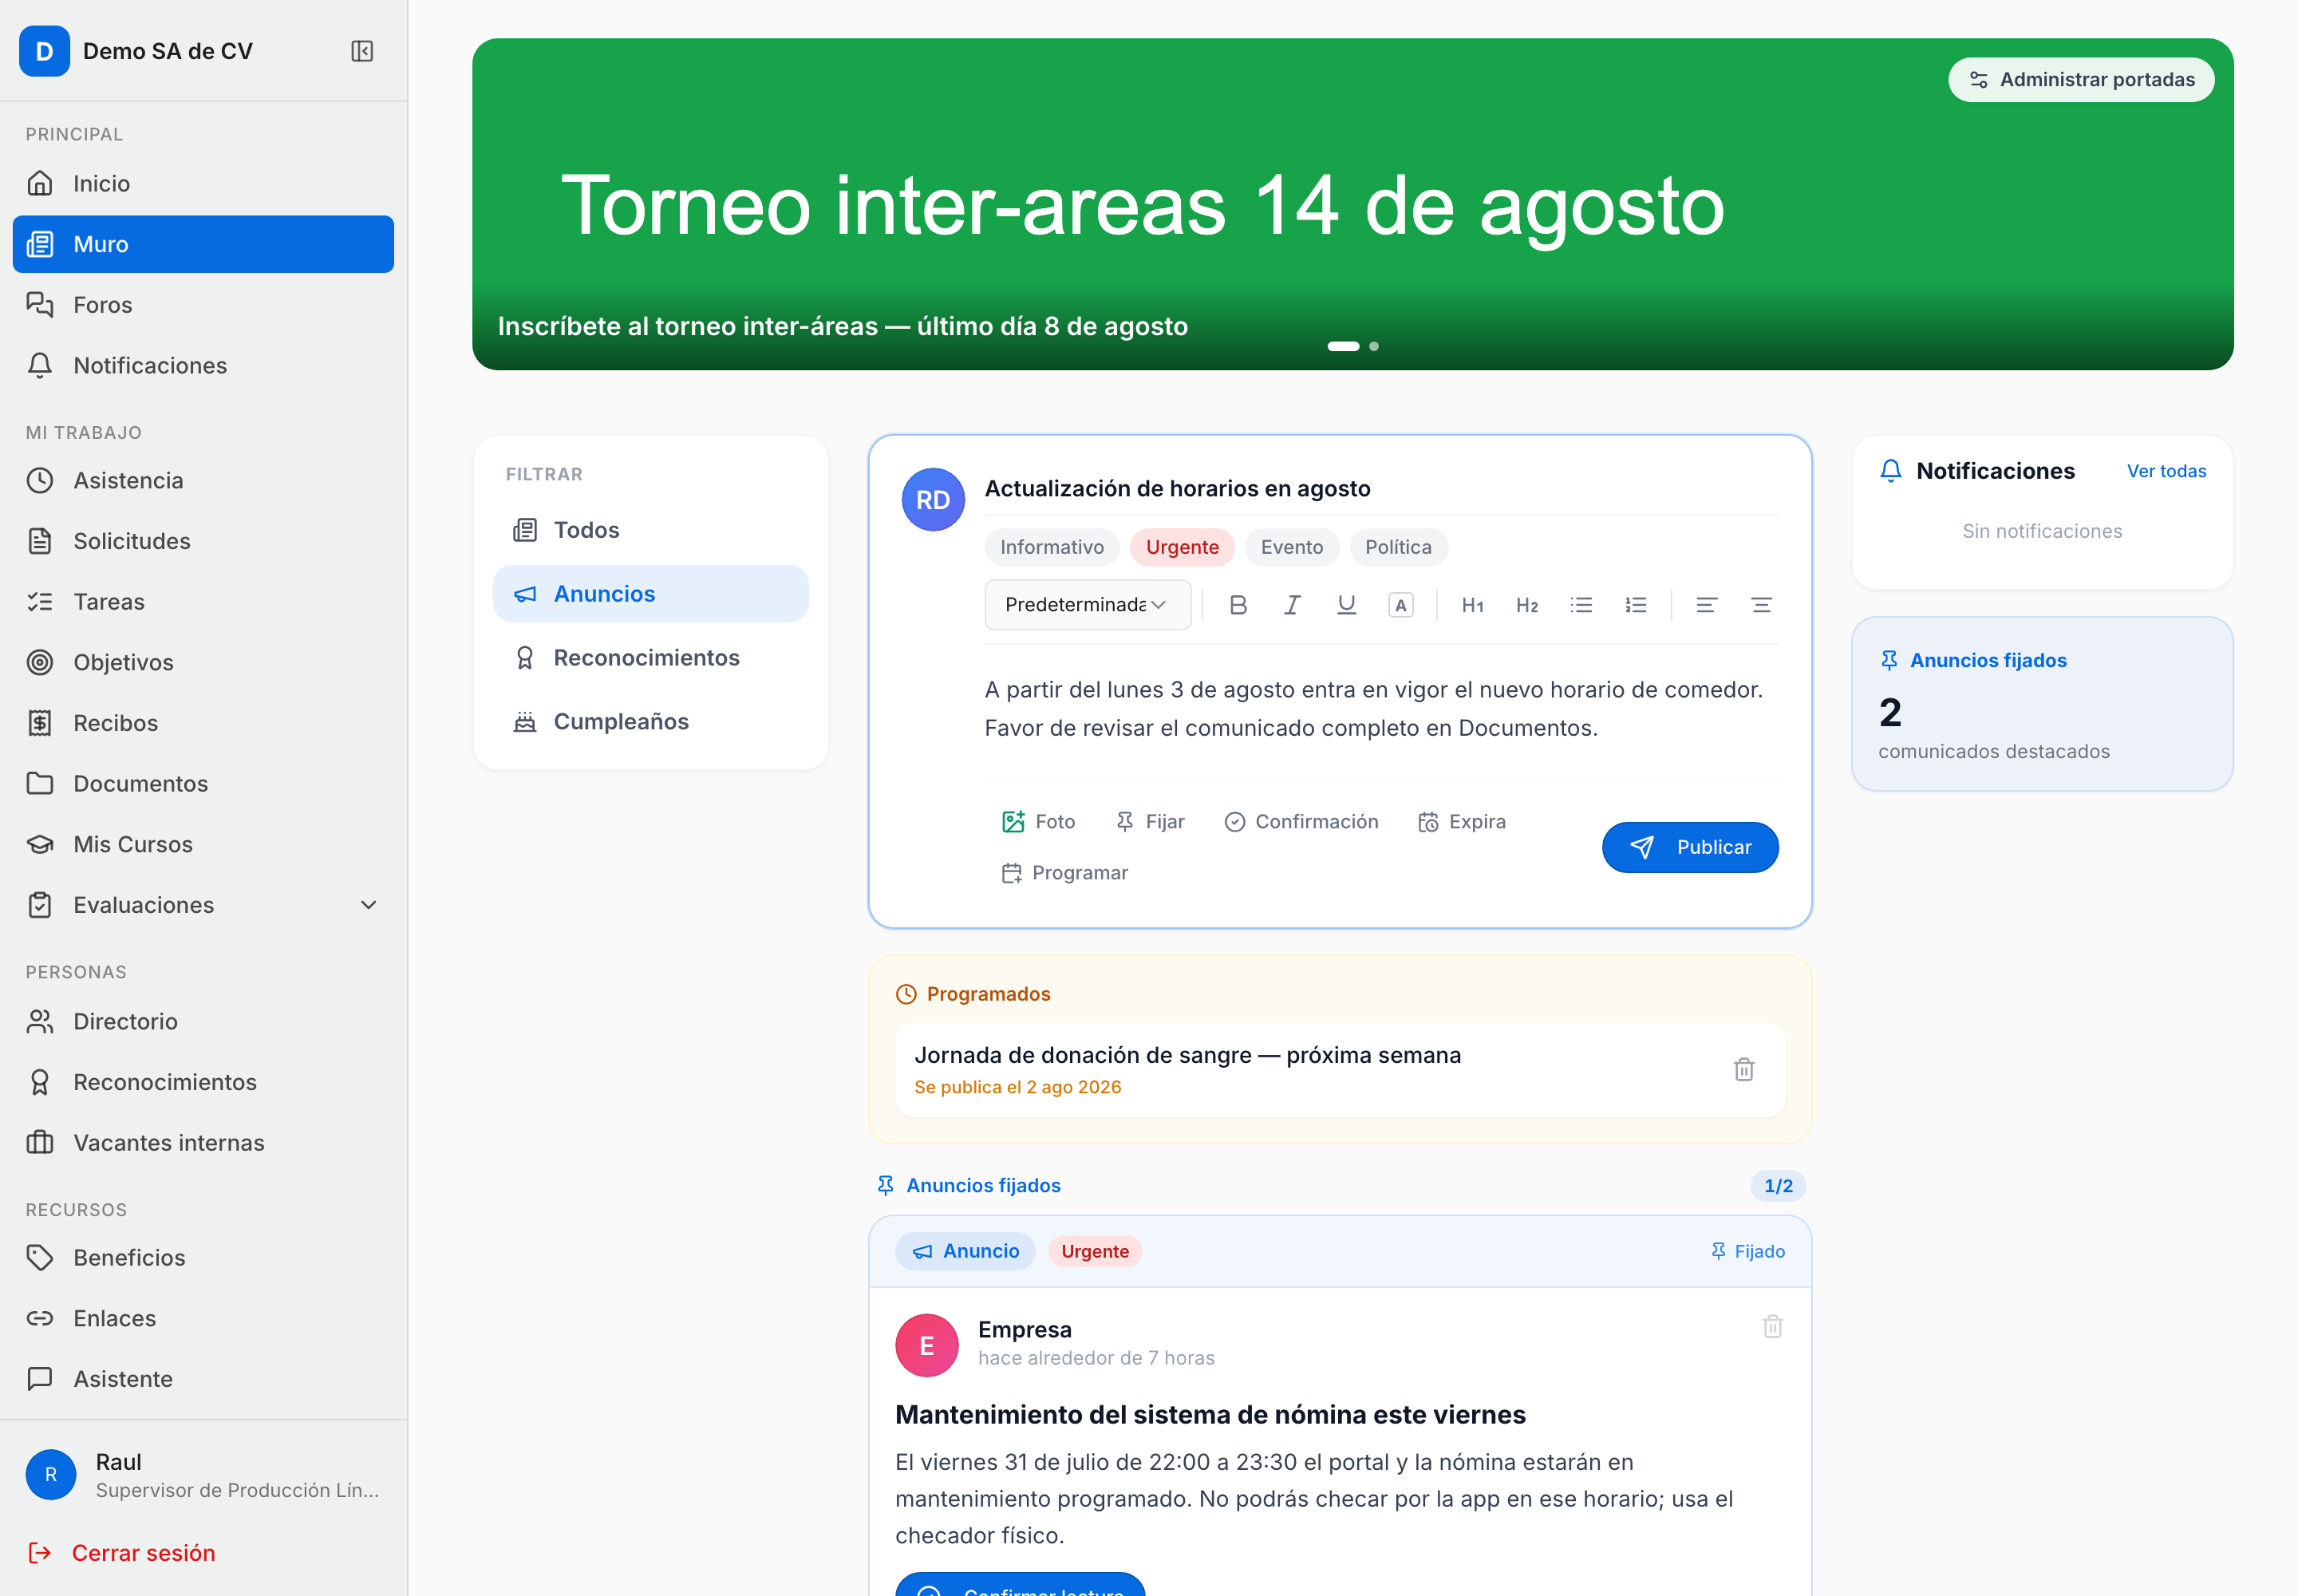Screen dimensions: 2298x1596
Task: Click the 1/2 pinned announcements counter
Action: pyautogui.click(x=1778, y=1186)
